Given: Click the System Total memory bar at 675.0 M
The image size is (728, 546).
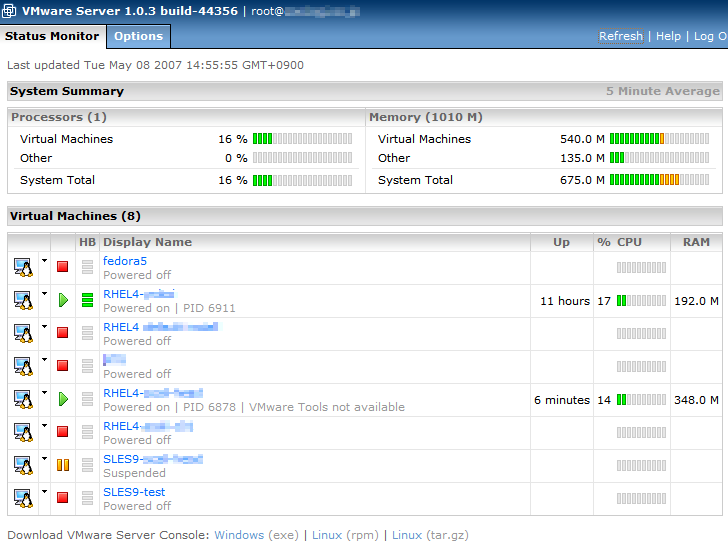Looking at the screenshot, I should (x=659, y=180).
